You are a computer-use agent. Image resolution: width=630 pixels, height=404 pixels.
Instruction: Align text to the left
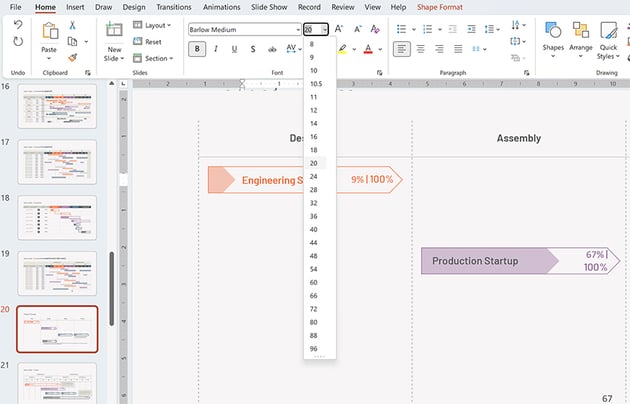click(x=402, y=48)
